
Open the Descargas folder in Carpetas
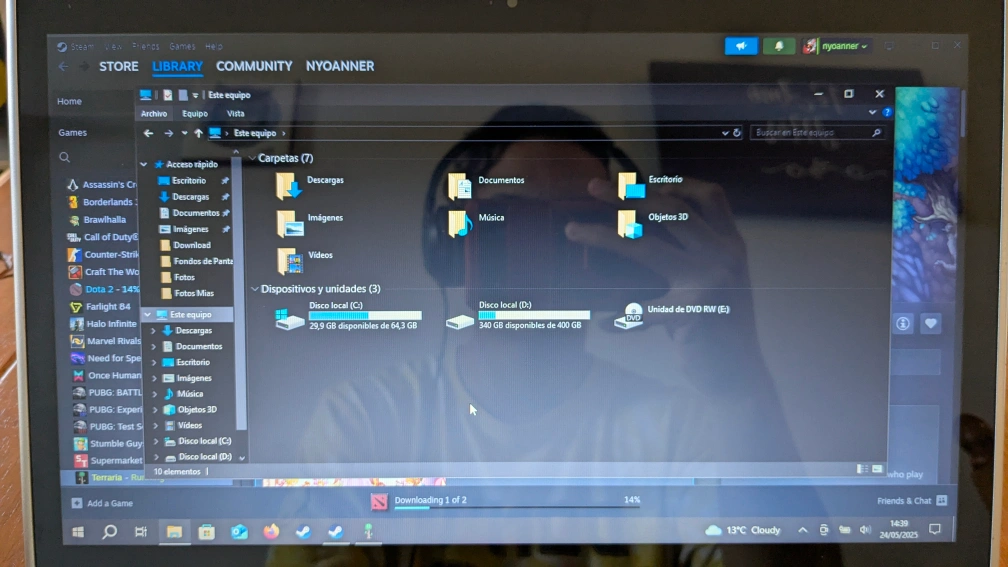pos(310,185)
